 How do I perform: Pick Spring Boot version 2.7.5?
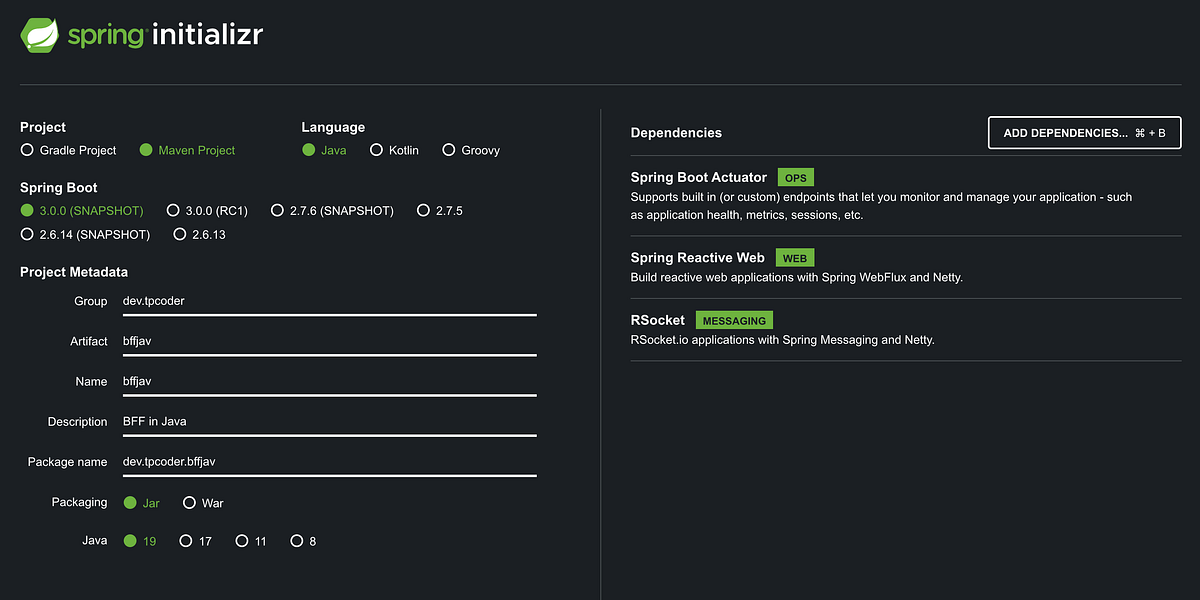[423, 211]
